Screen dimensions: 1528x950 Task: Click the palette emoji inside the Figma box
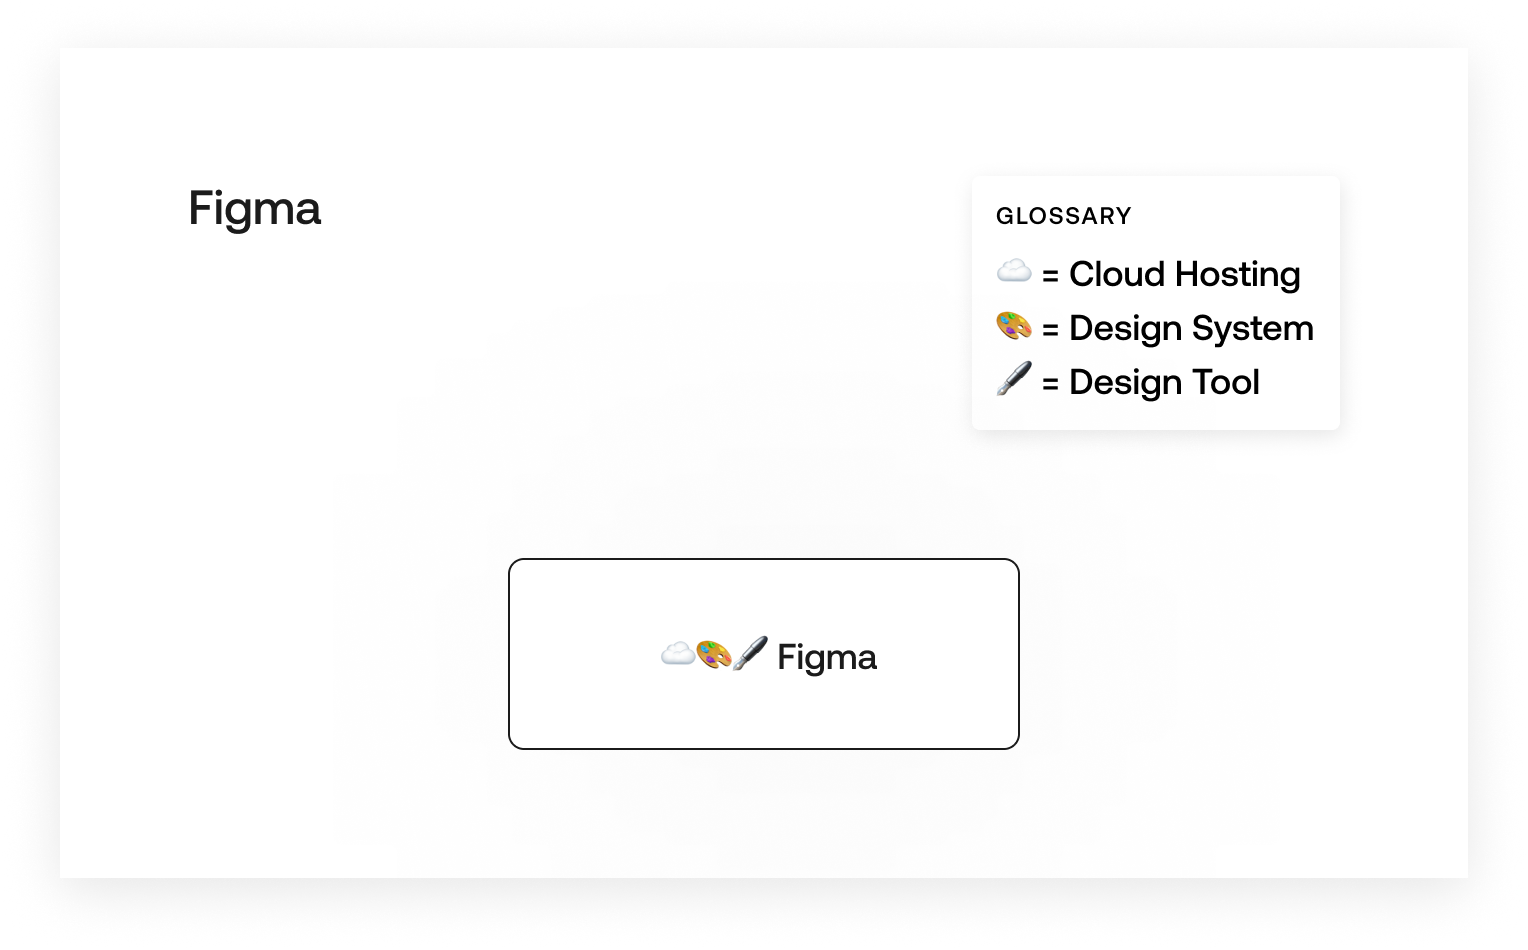click(713, 655)
